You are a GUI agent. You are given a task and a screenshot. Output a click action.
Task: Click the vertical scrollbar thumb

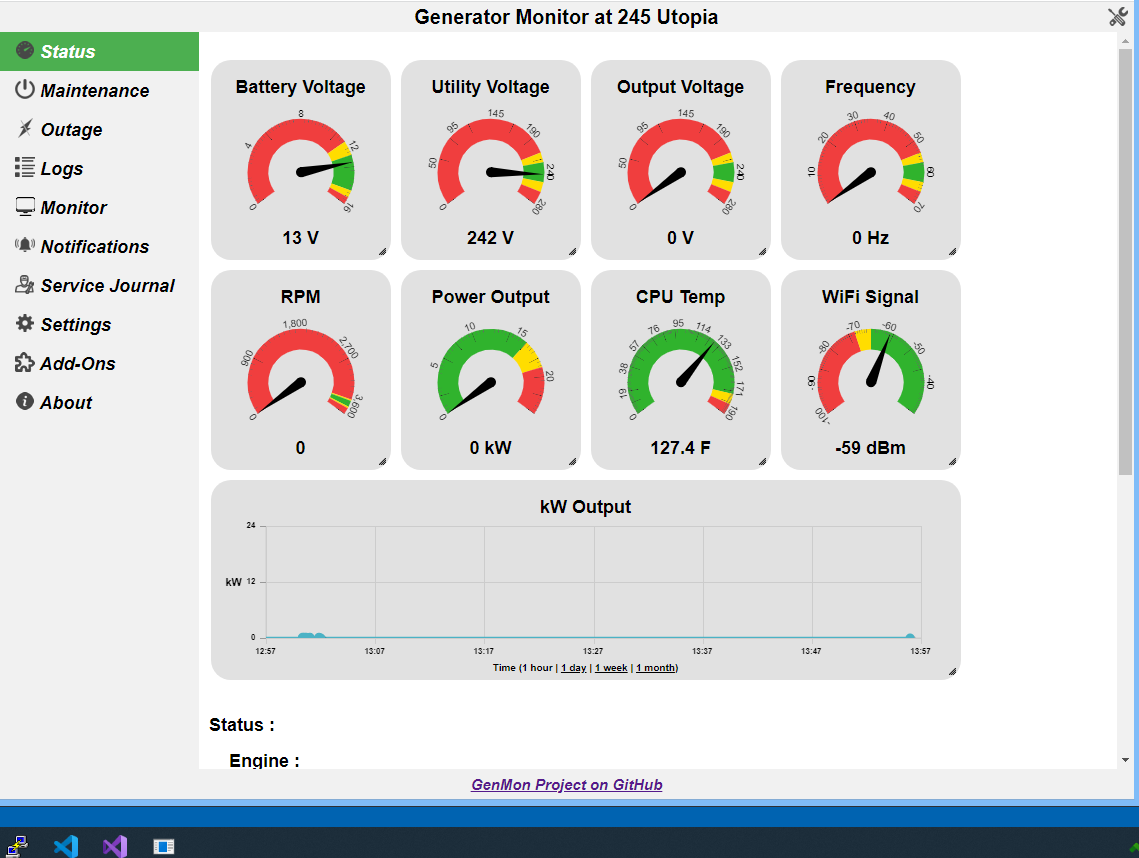click(1125, 262)
